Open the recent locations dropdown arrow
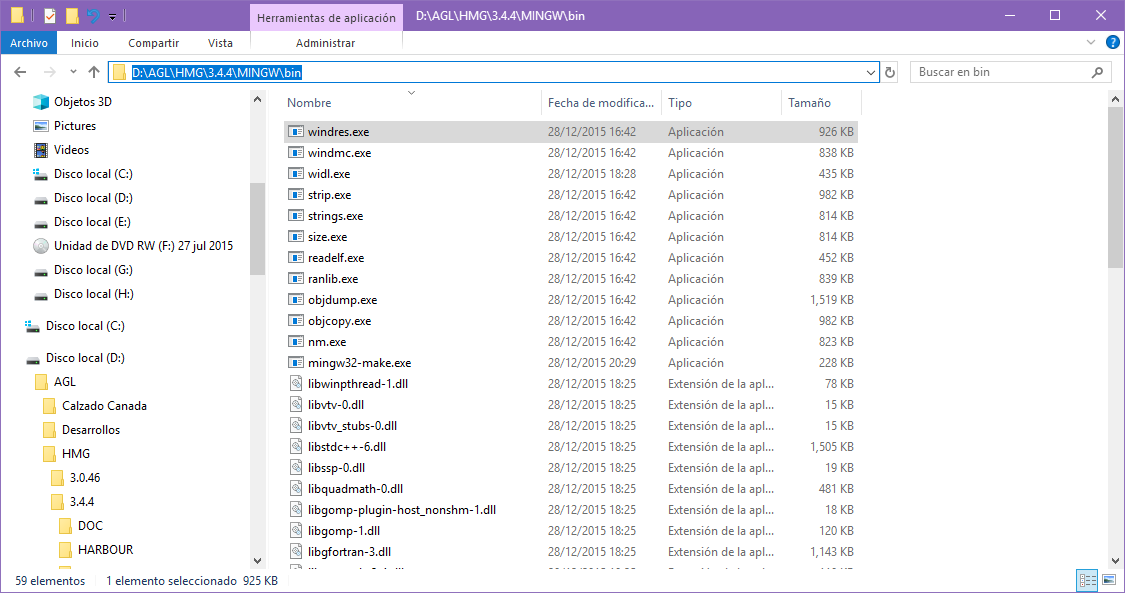The width and height of the screenshot is (1125, 593). (73, 72)
